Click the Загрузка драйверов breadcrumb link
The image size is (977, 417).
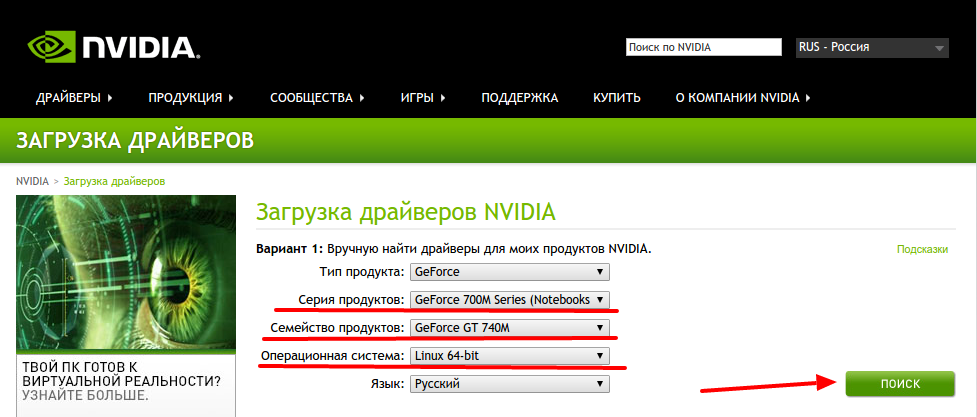114,181
